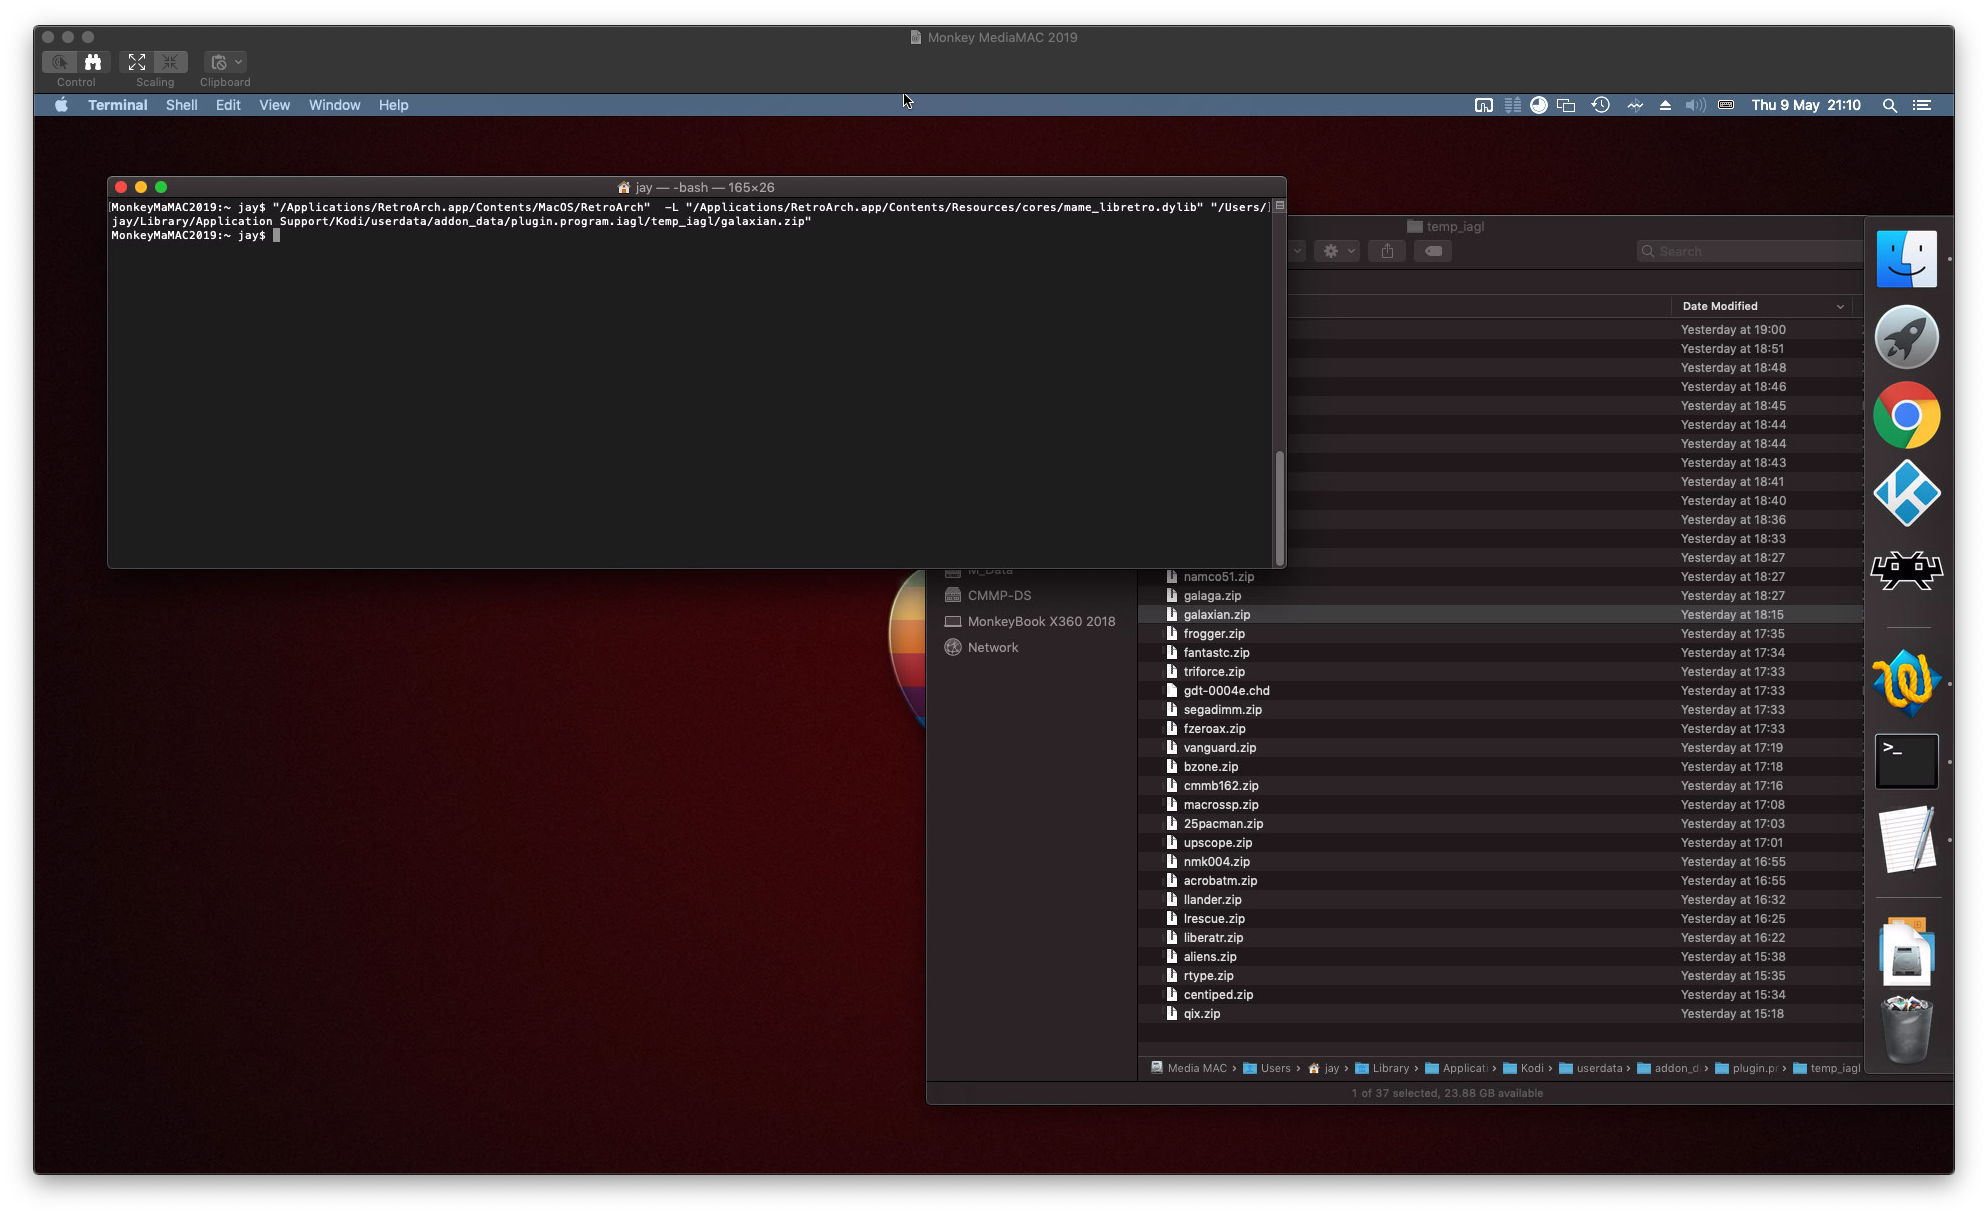The image size is (1988, 1216).
Task: Open Google Chrome from the Dock
Action: pyautogui.click(x=1906, y=414)
